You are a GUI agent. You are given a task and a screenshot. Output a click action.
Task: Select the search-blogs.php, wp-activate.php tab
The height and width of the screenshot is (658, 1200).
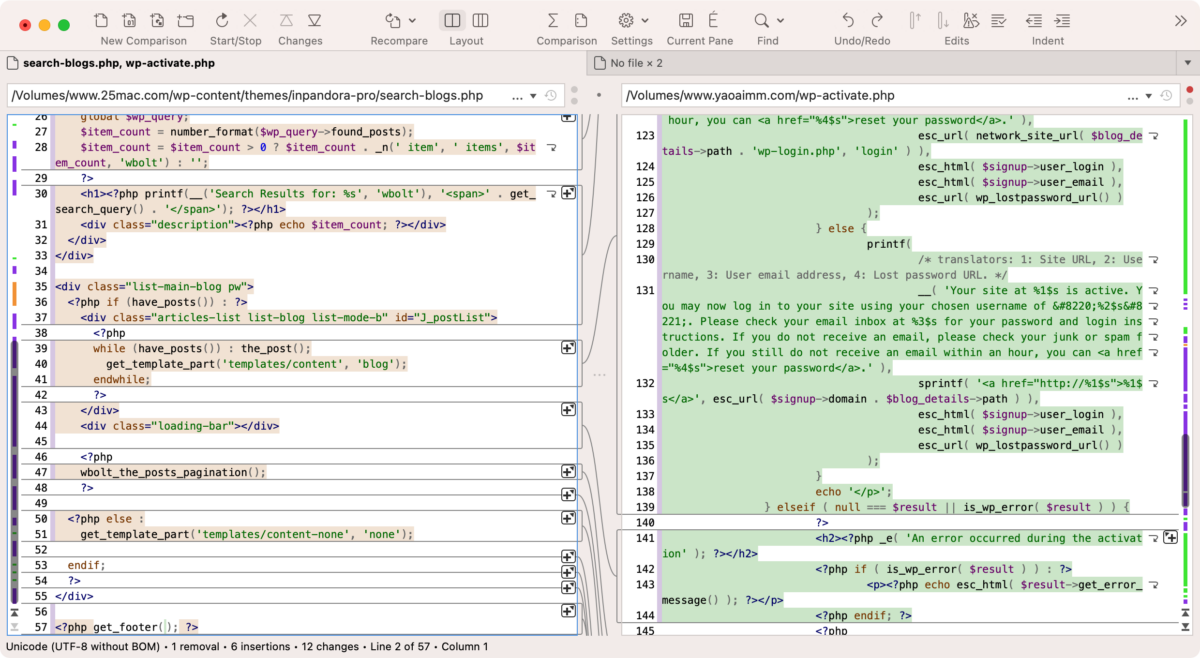[293, 63]
